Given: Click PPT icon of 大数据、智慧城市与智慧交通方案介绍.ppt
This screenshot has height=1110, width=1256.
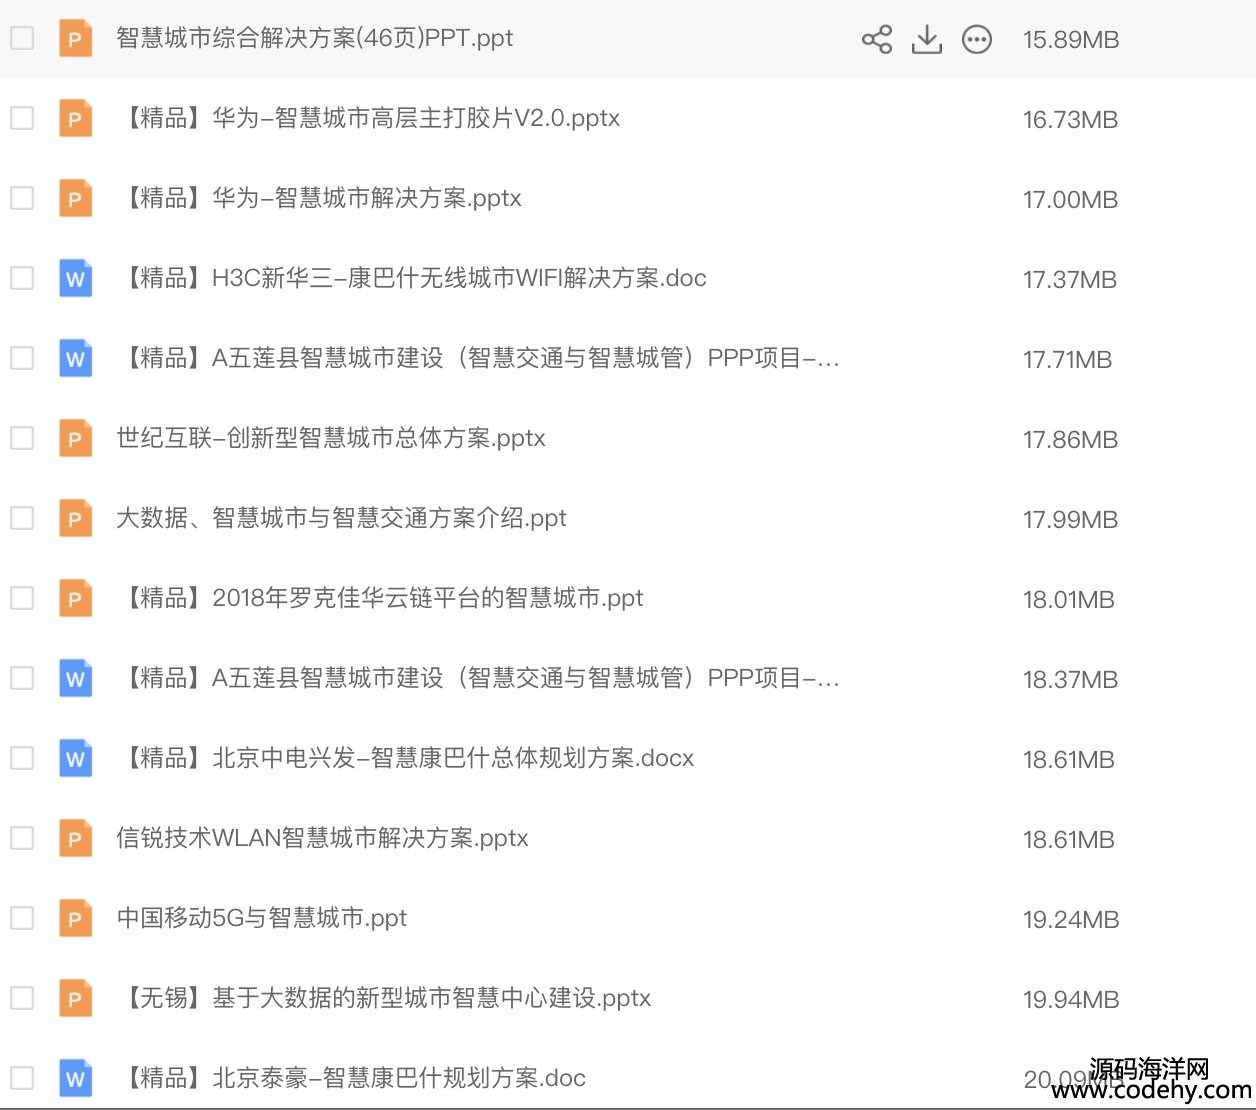Looking at the screenshot, I should pyautogui.click(x=75, y=519).
